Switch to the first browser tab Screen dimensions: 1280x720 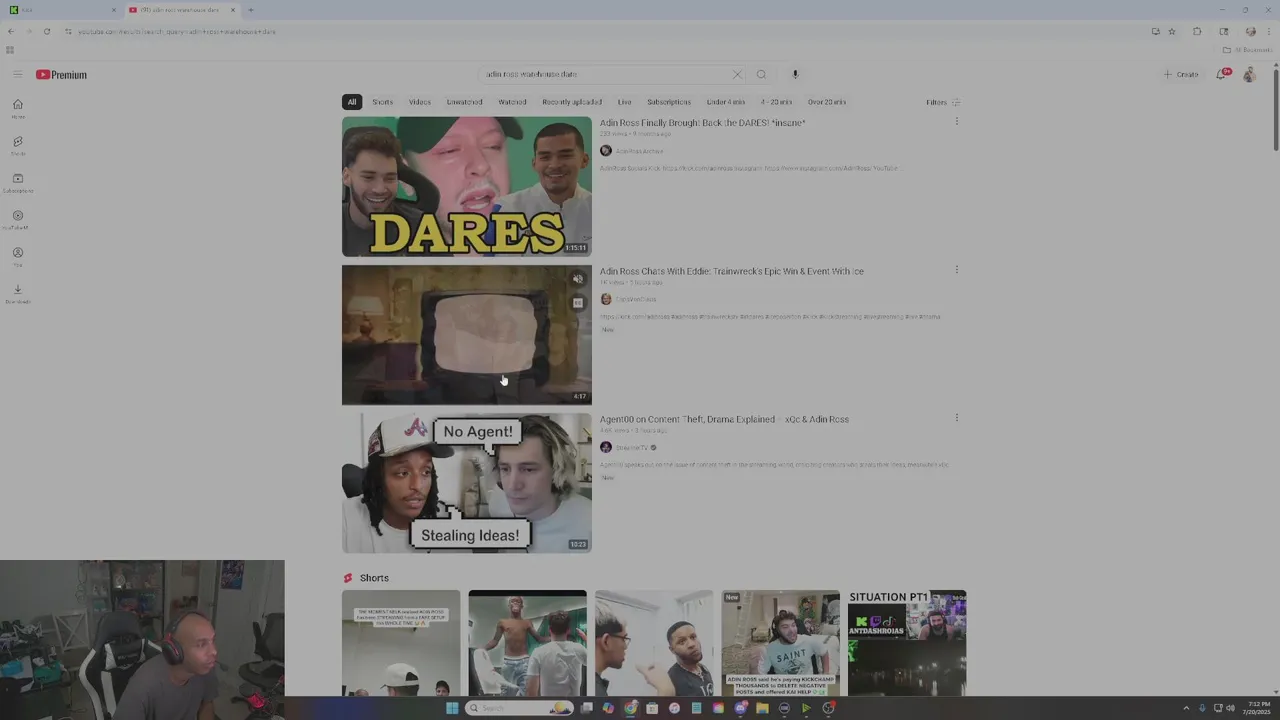pos(62,10)
